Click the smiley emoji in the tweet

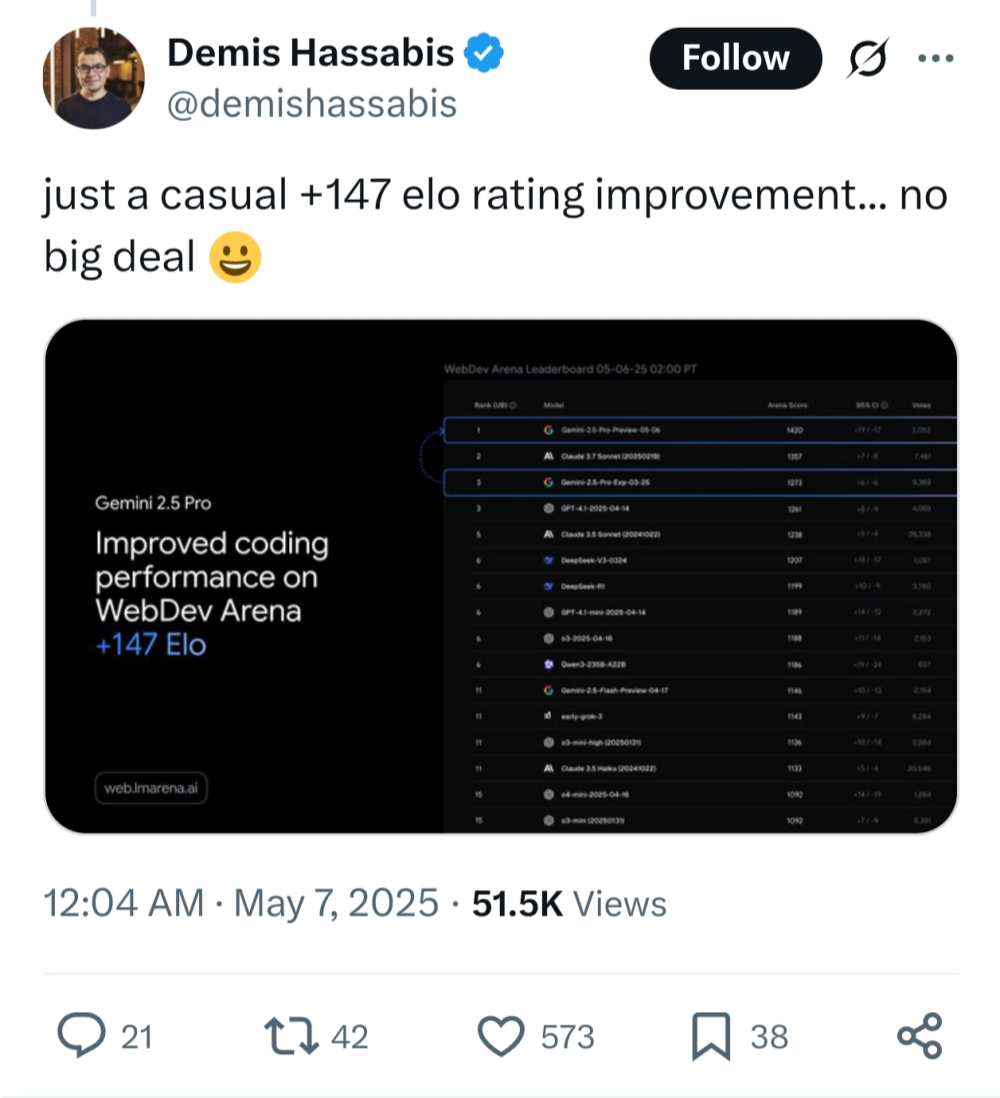pos(234,258)
